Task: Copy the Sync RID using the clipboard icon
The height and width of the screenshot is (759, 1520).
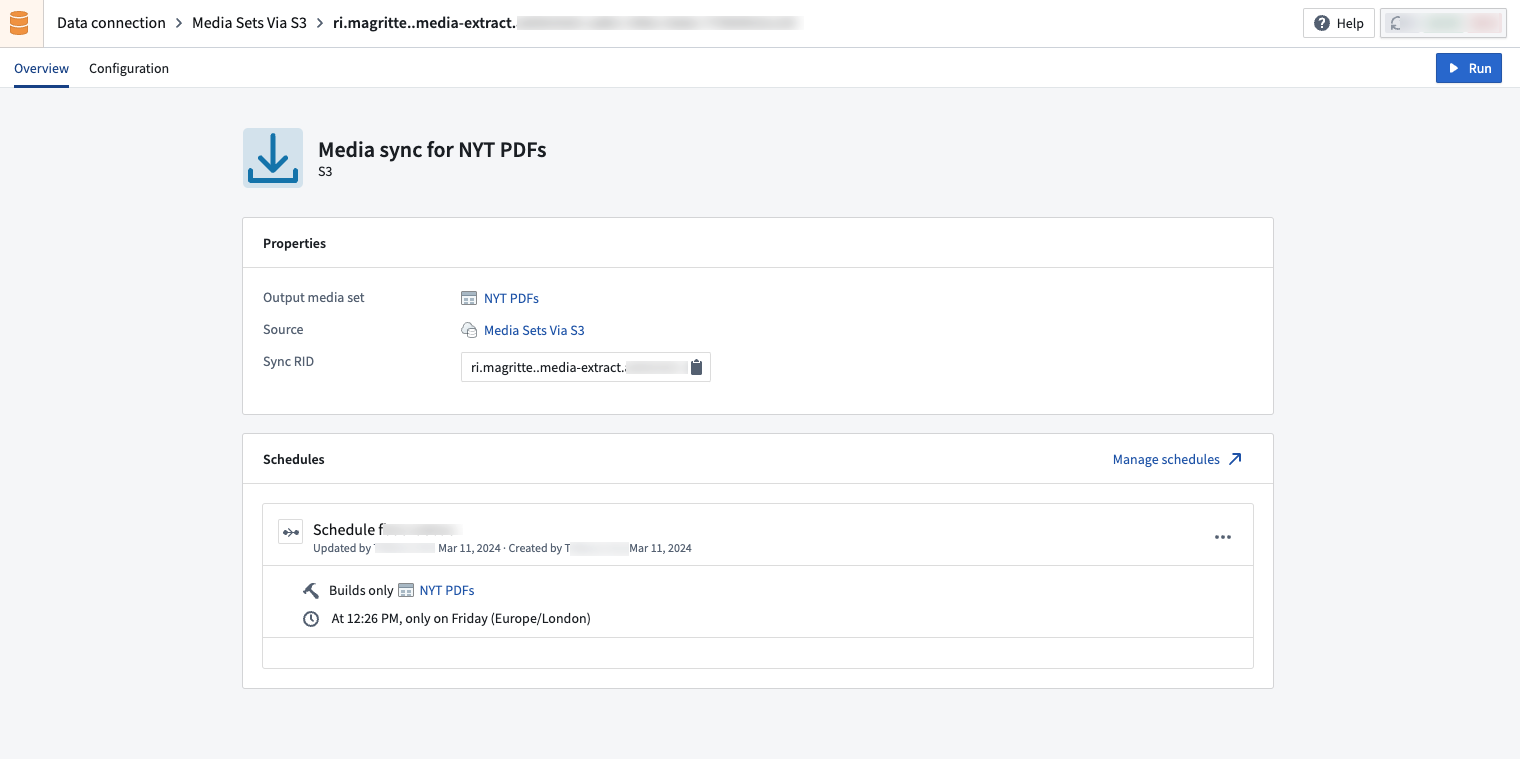Action: click(x=696, y=367)
